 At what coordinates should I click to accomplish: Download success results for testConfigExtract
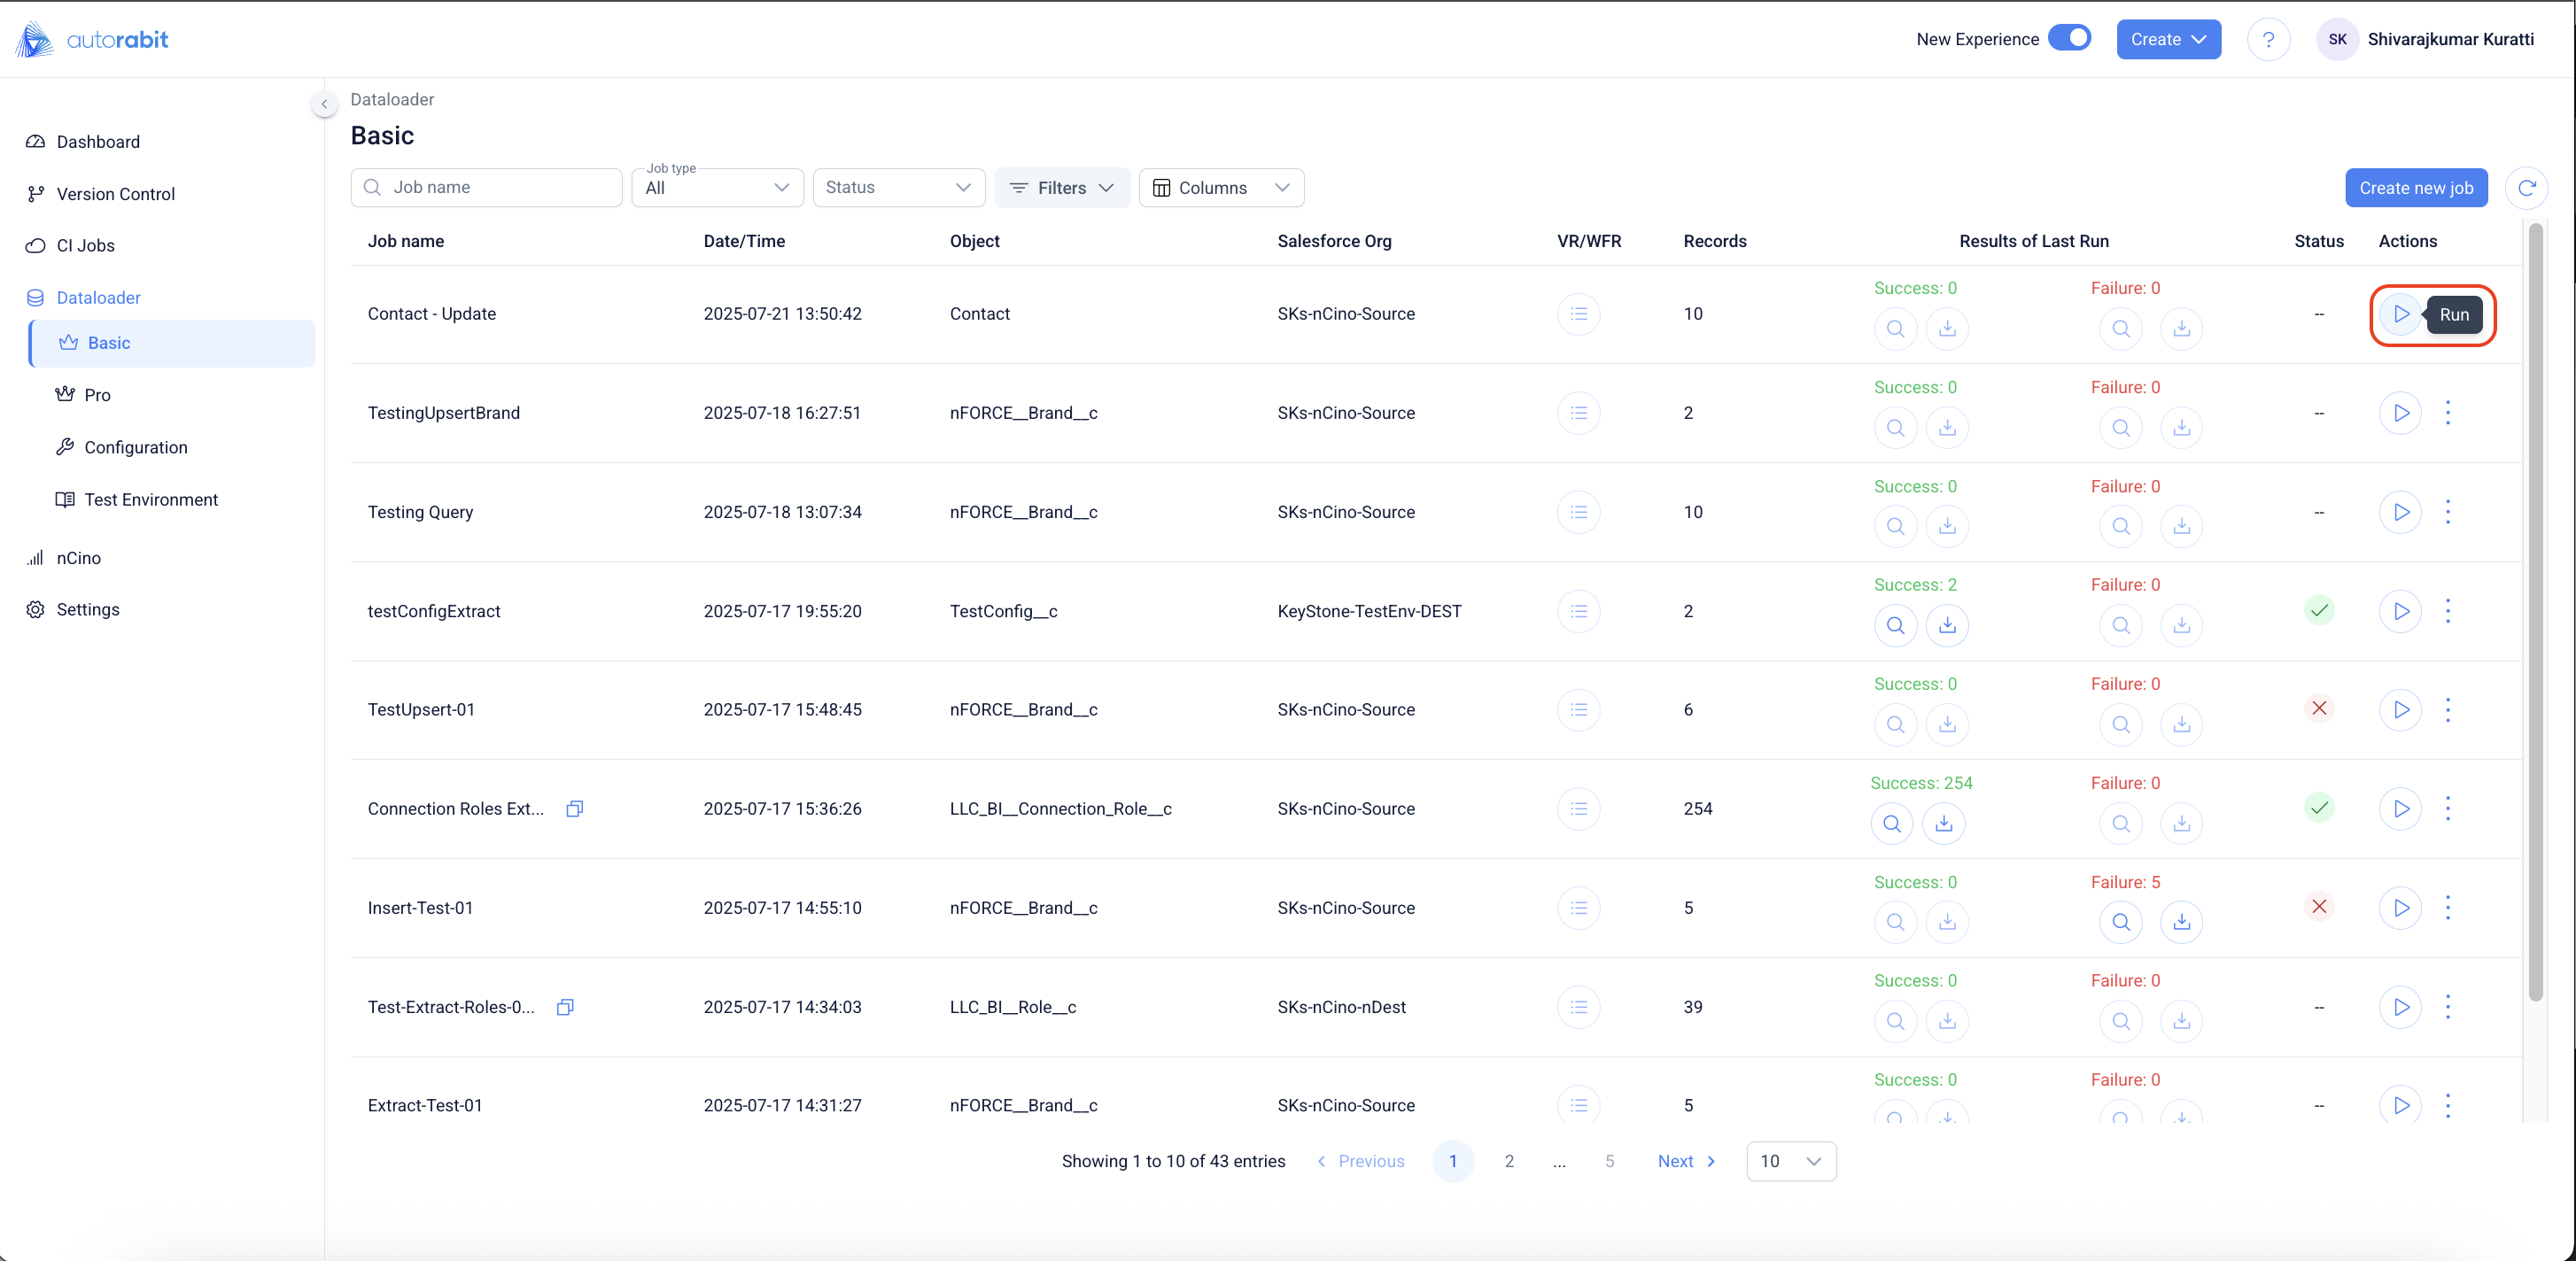1946,626
